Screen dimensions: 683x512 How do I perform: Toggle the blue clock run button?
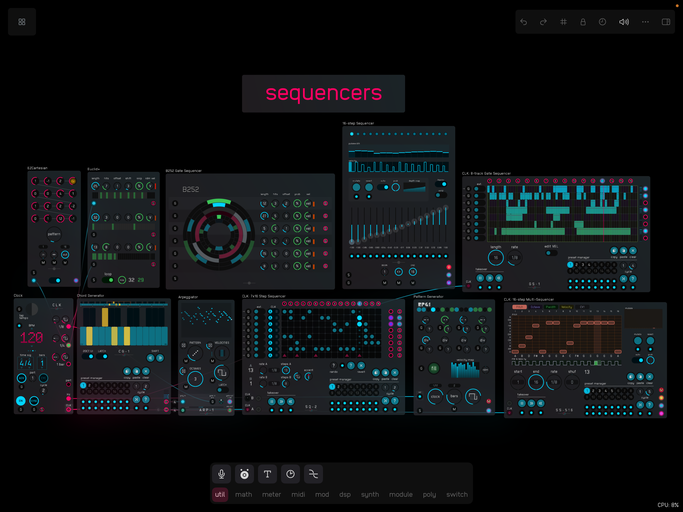(x=21, y=401)
